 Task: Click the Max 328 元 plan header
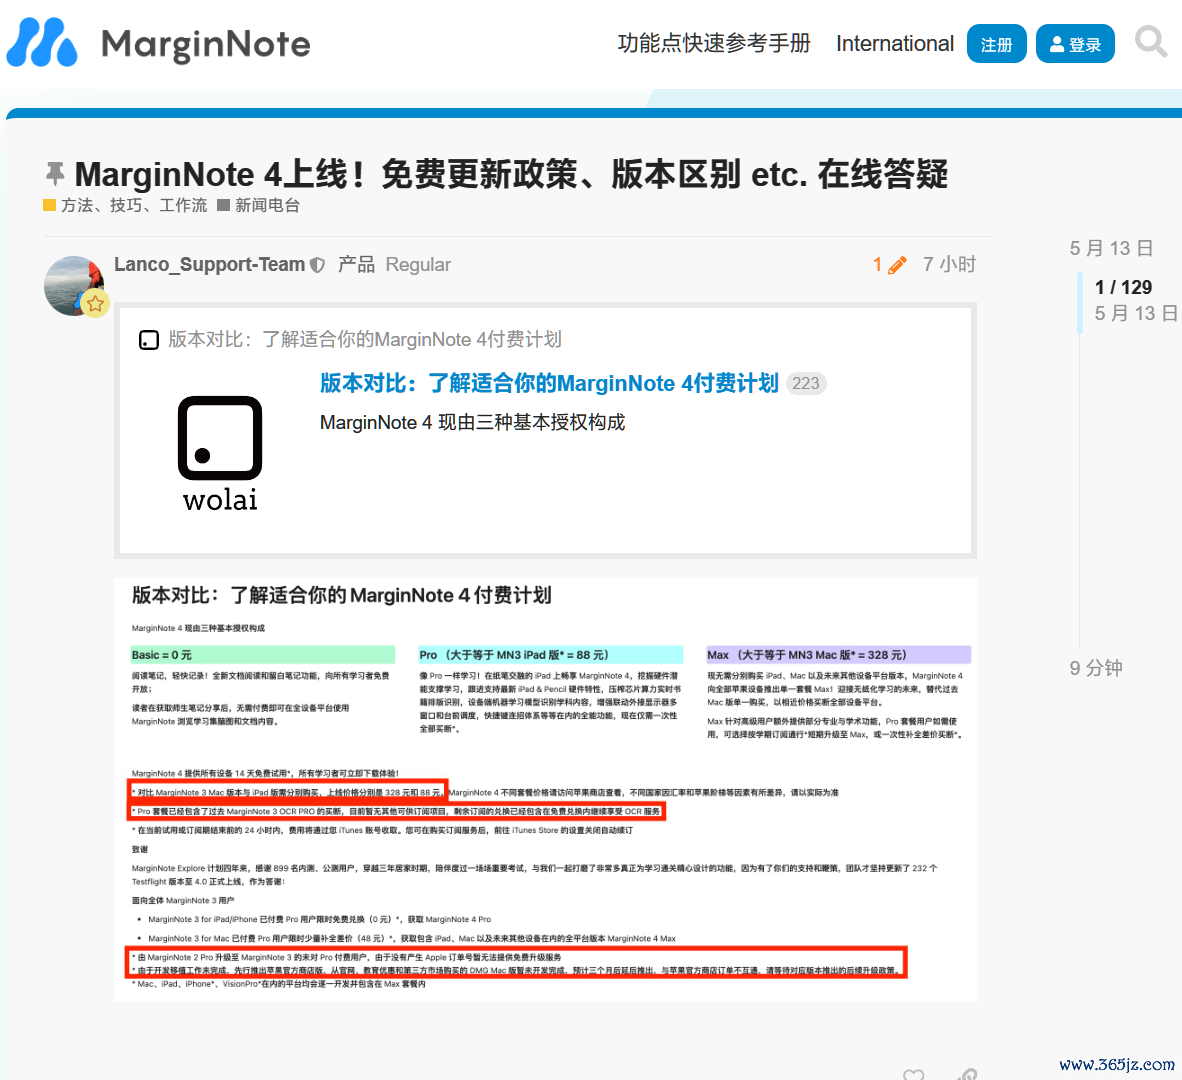coord(838,655)
